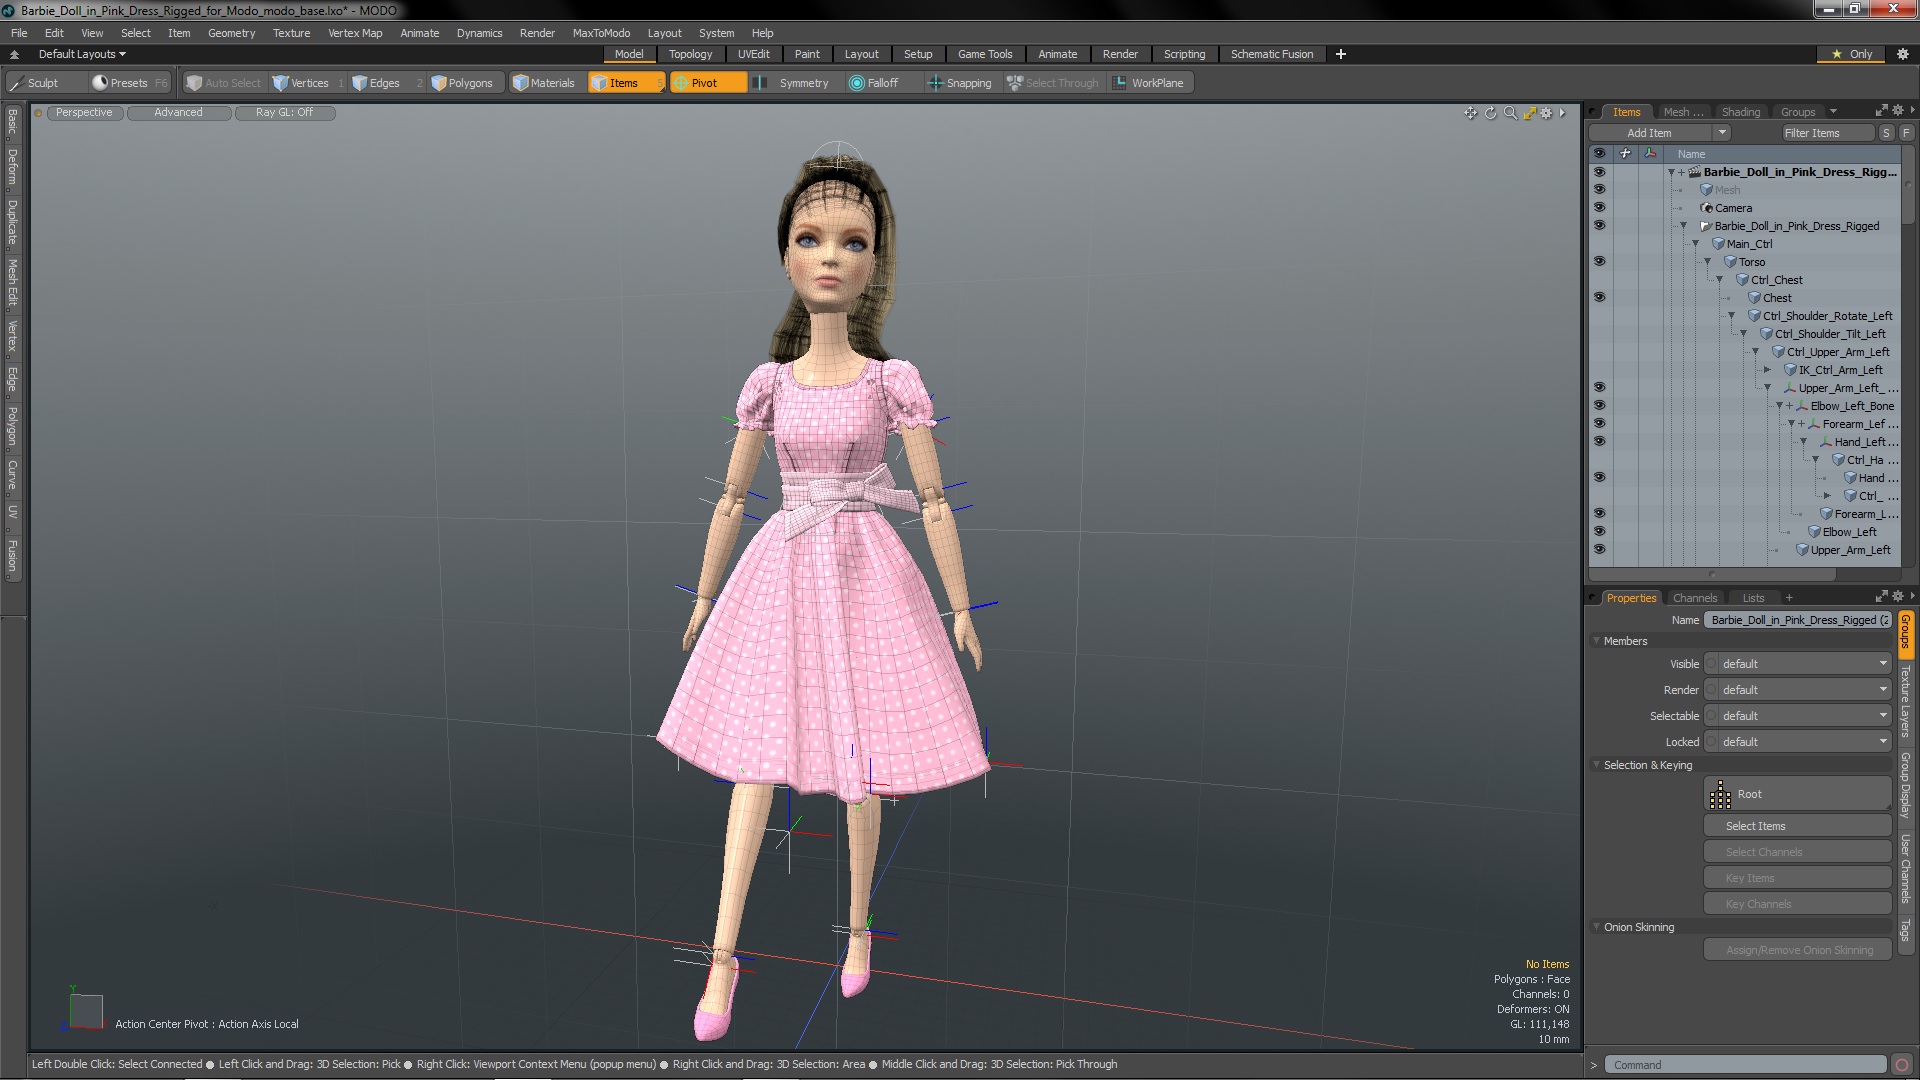Image resolution: width=1920 pixels, height=1080 pixels.
Task: Toggle Auto Select
Action: coord(224,83)
